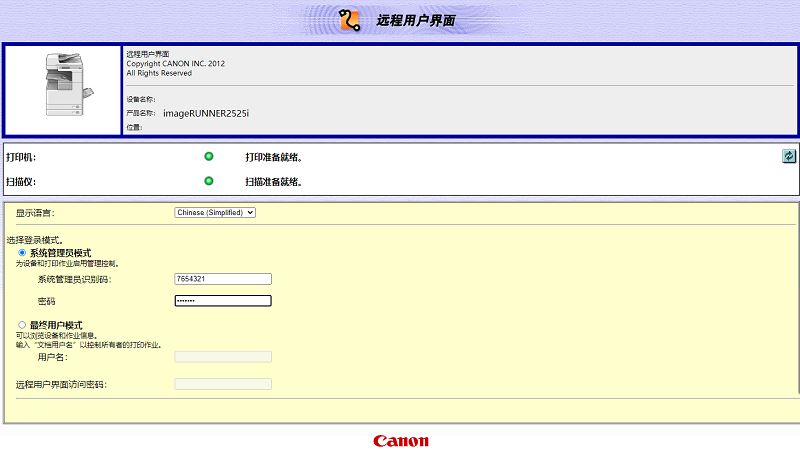Click the 打印机 status label
This screenshot has height=451, width=800.
click(x=21, y=157)
